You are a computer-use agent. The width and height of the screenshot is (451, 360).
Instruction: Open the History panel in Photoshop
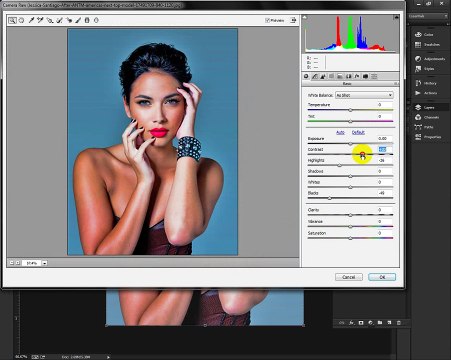[x=425, y=83]
